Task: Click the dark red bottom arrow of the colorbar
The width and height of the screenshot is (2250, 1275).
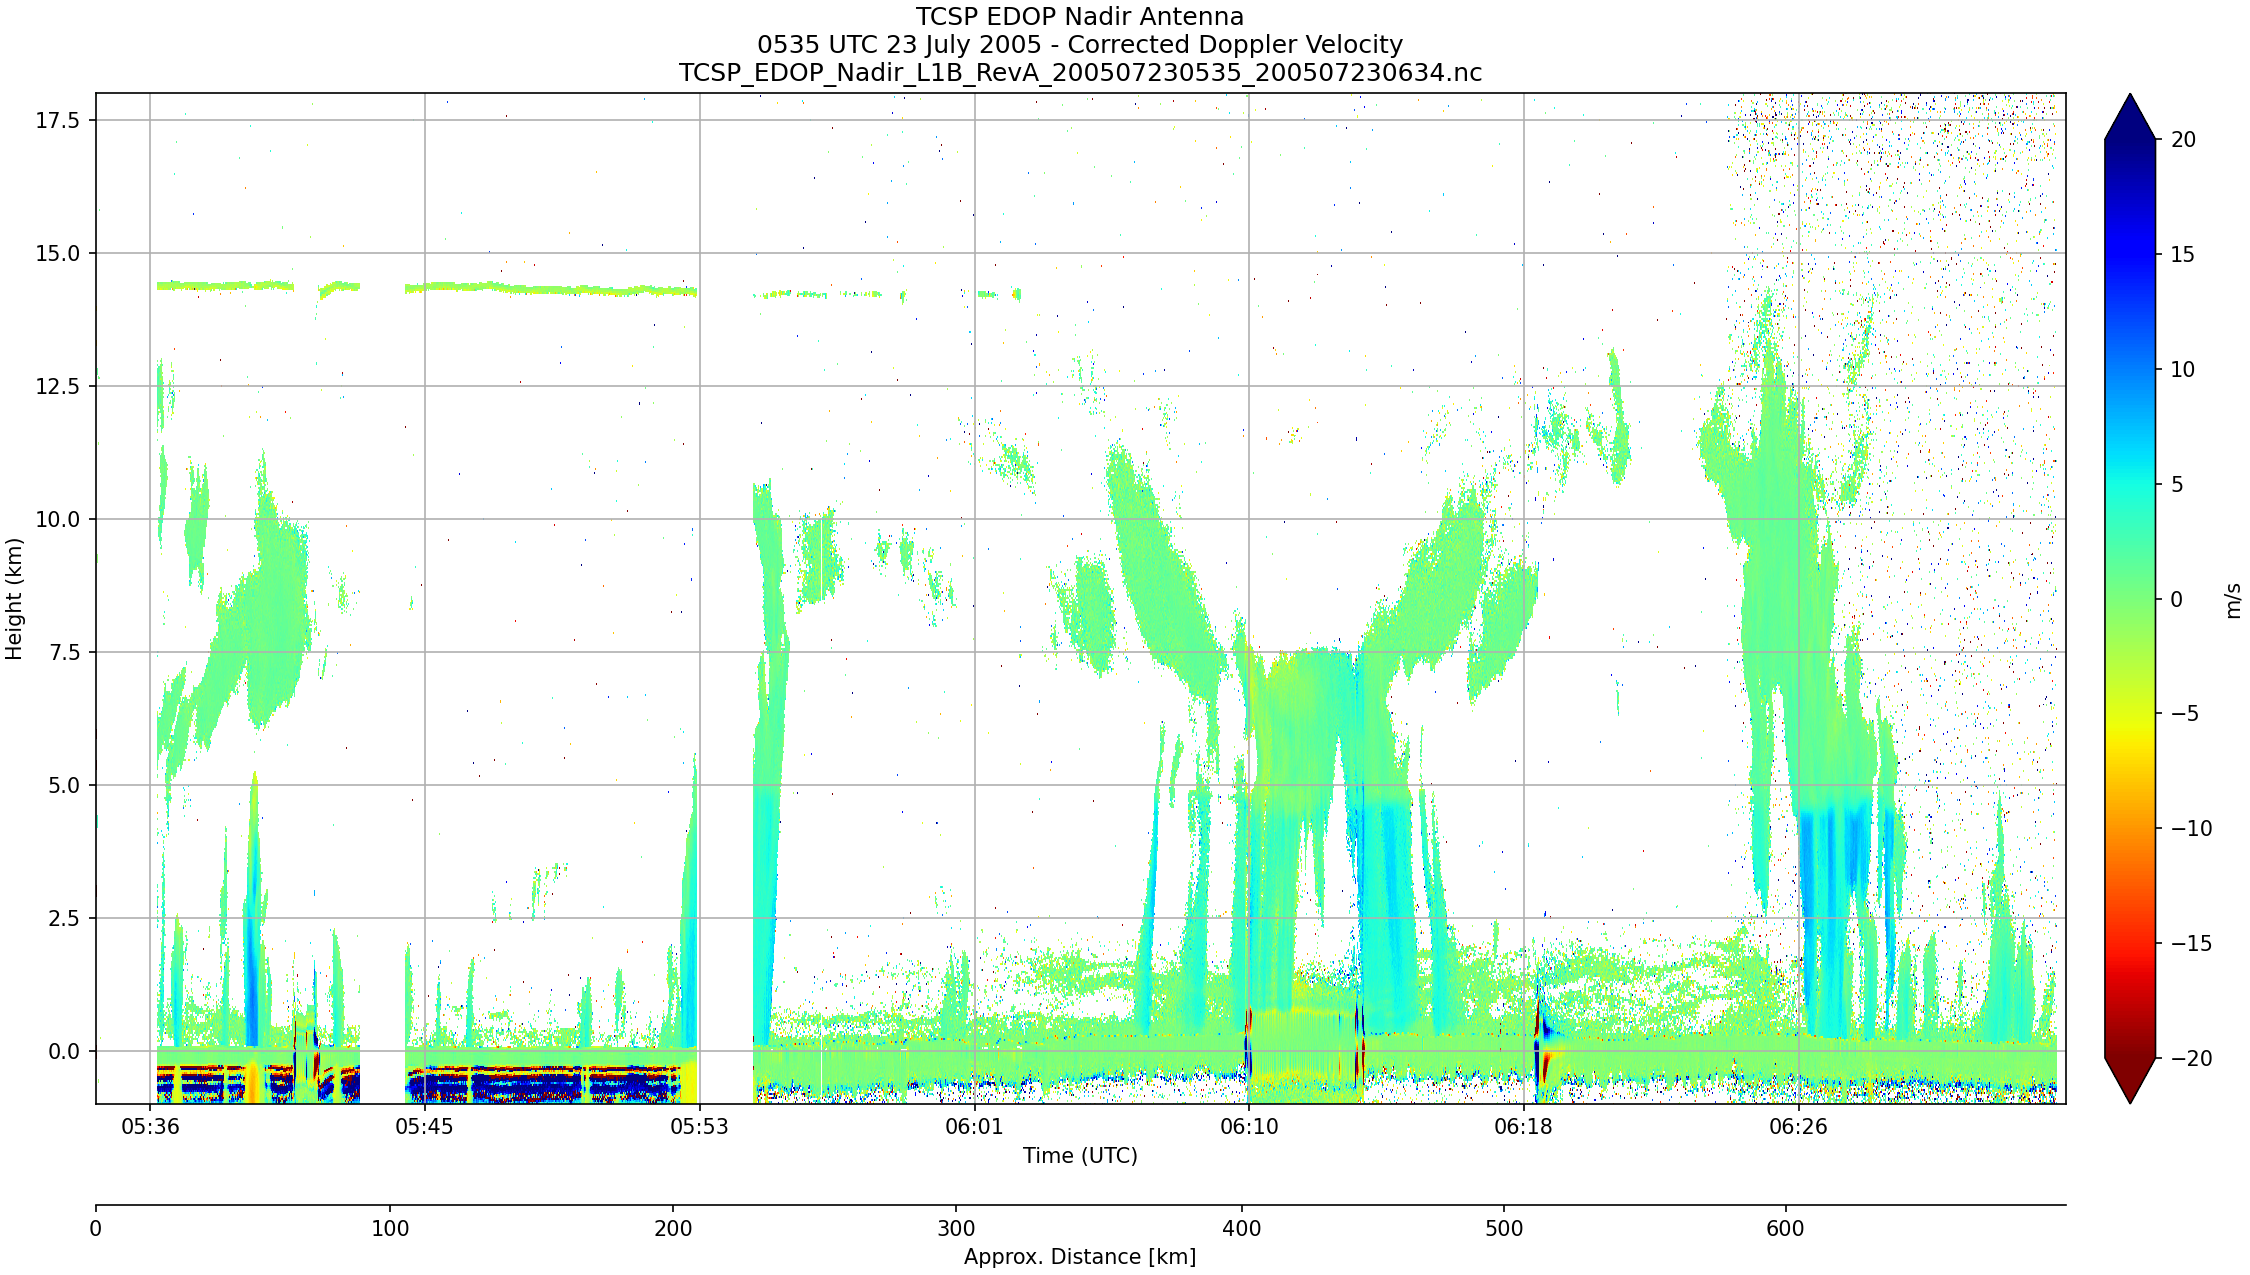Action: click(x=2130, y=1080)
